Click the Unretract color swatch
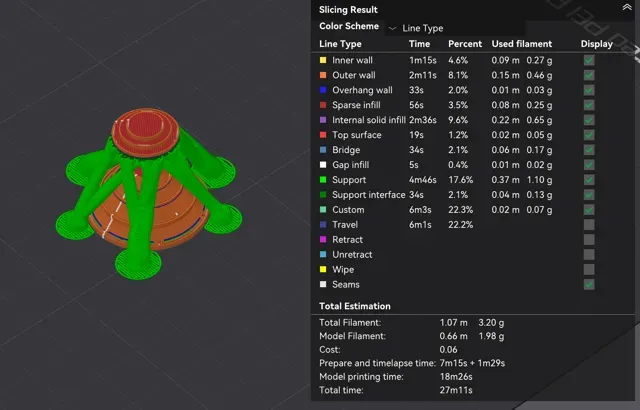This screenshot has height=410, width=640. pyautogui.click(x=323, y=255)
